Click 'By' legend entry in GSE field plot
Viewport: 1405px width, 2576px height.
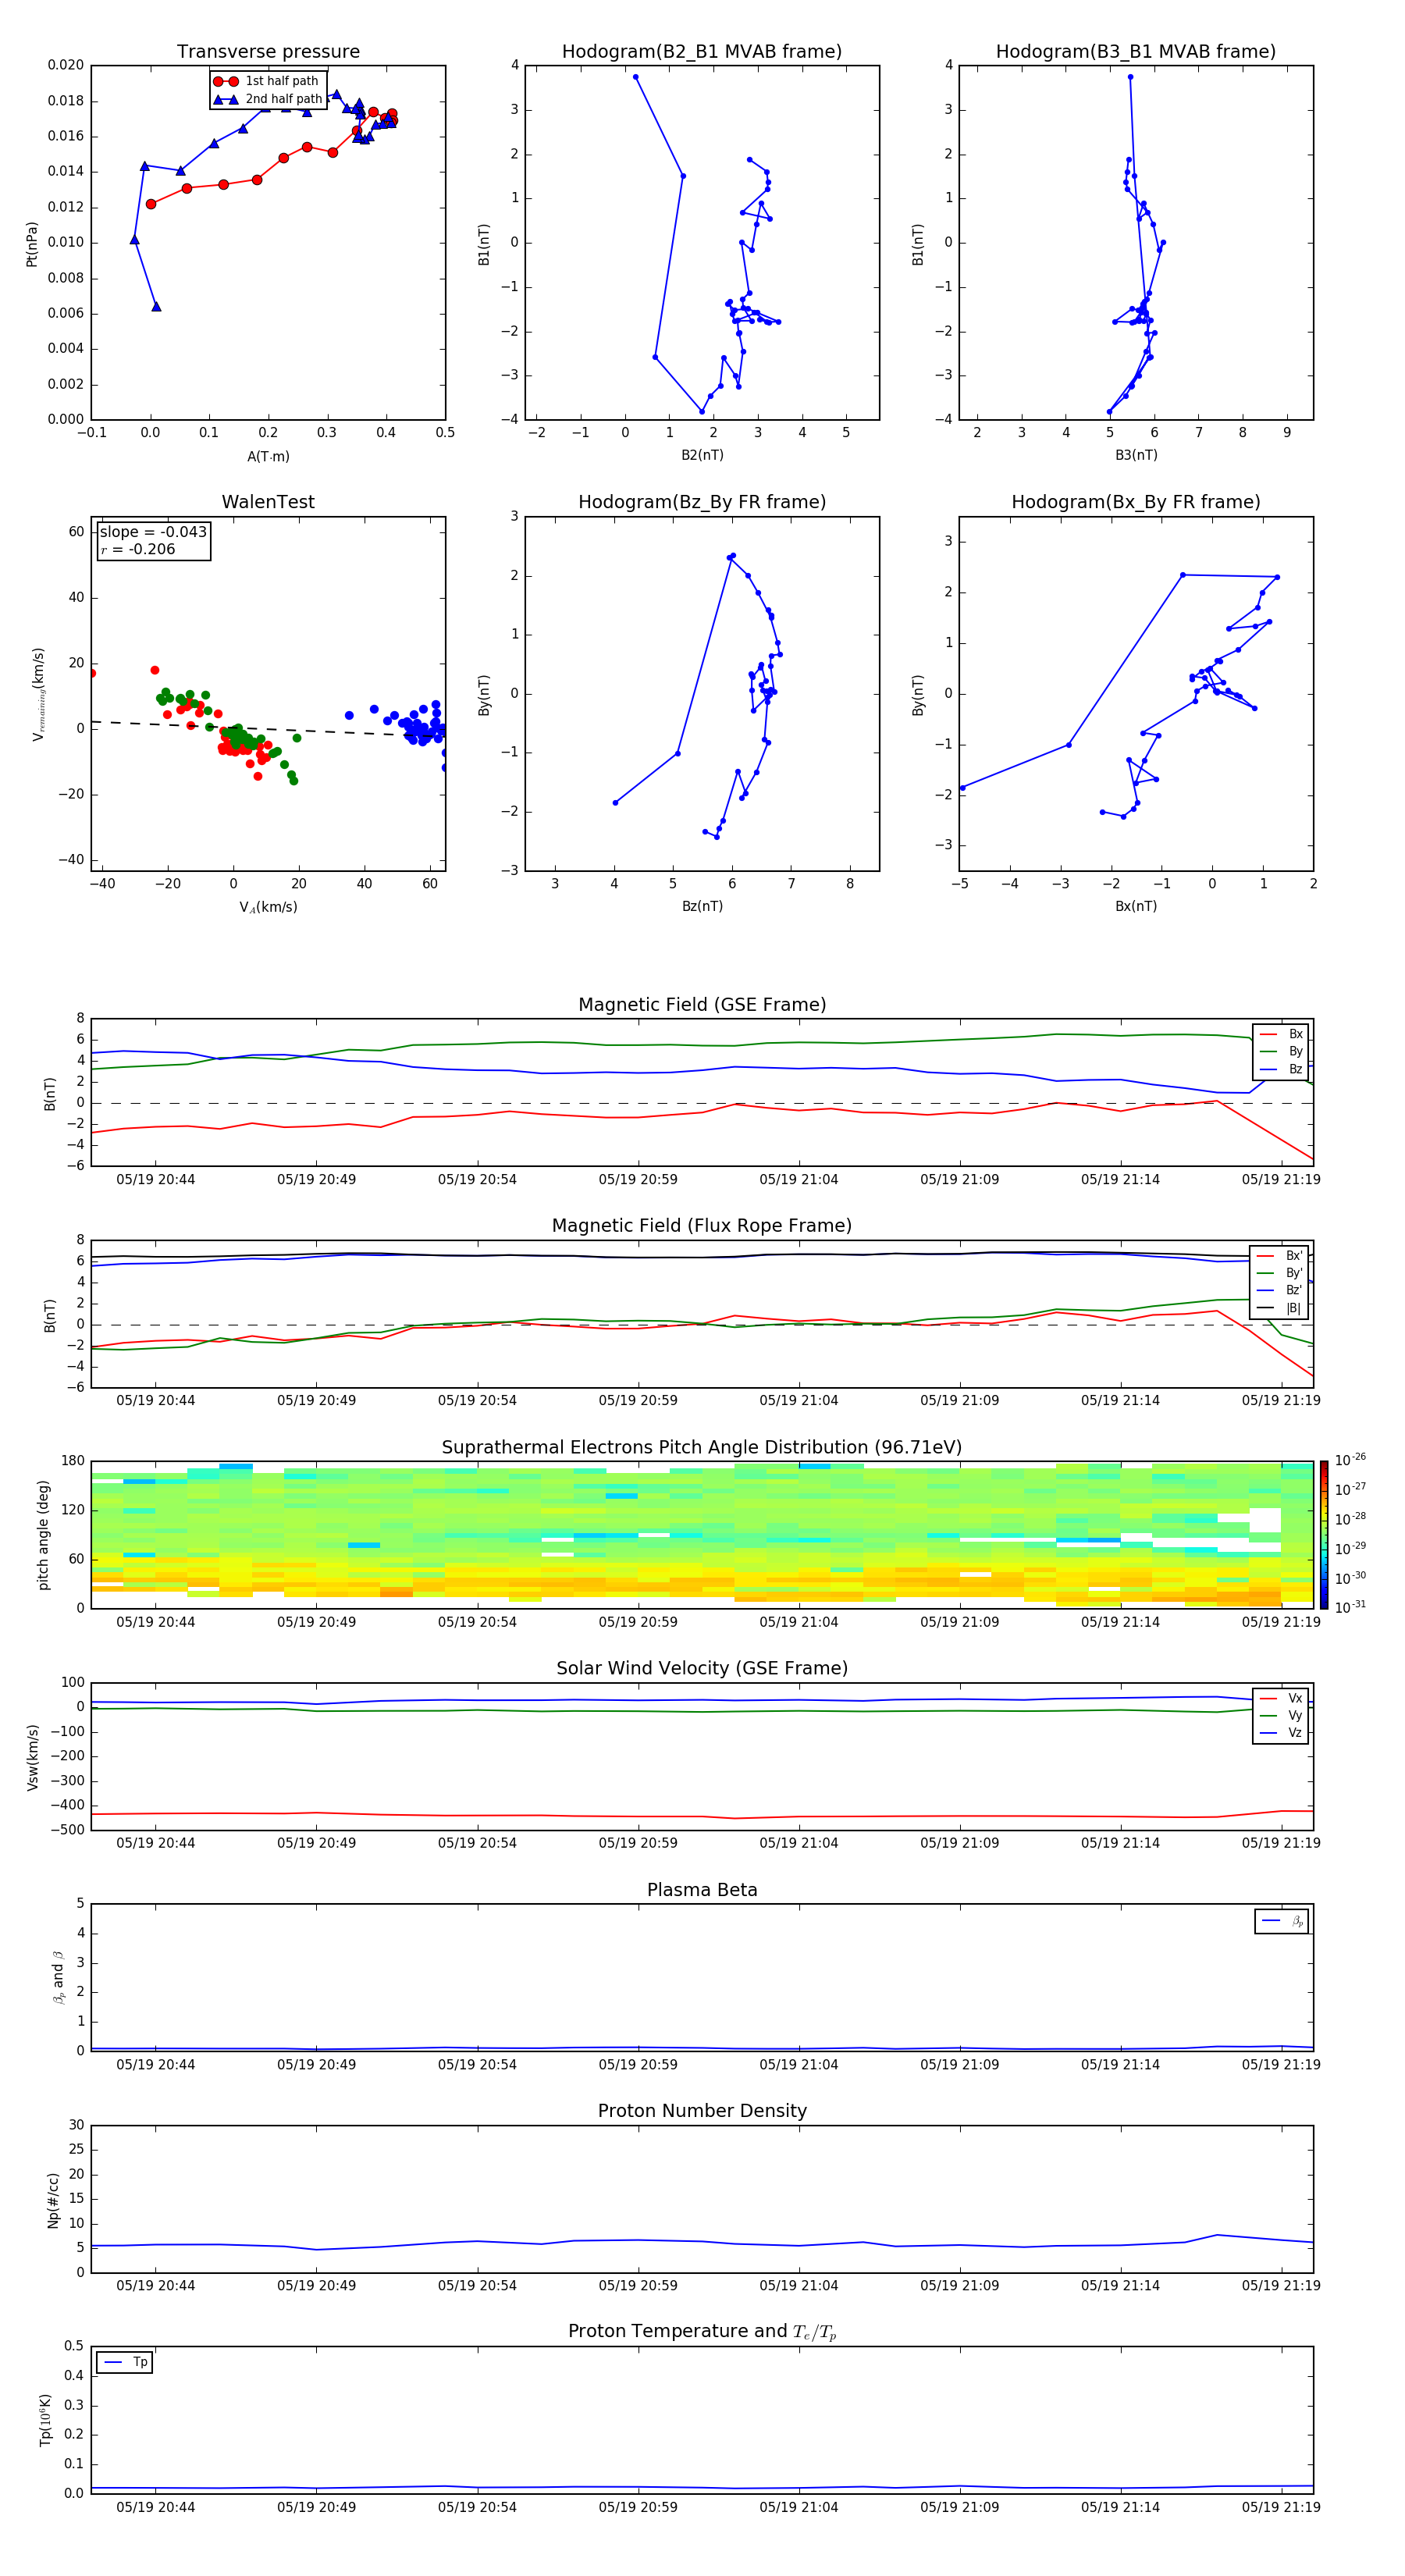tap(1281, 1051)
